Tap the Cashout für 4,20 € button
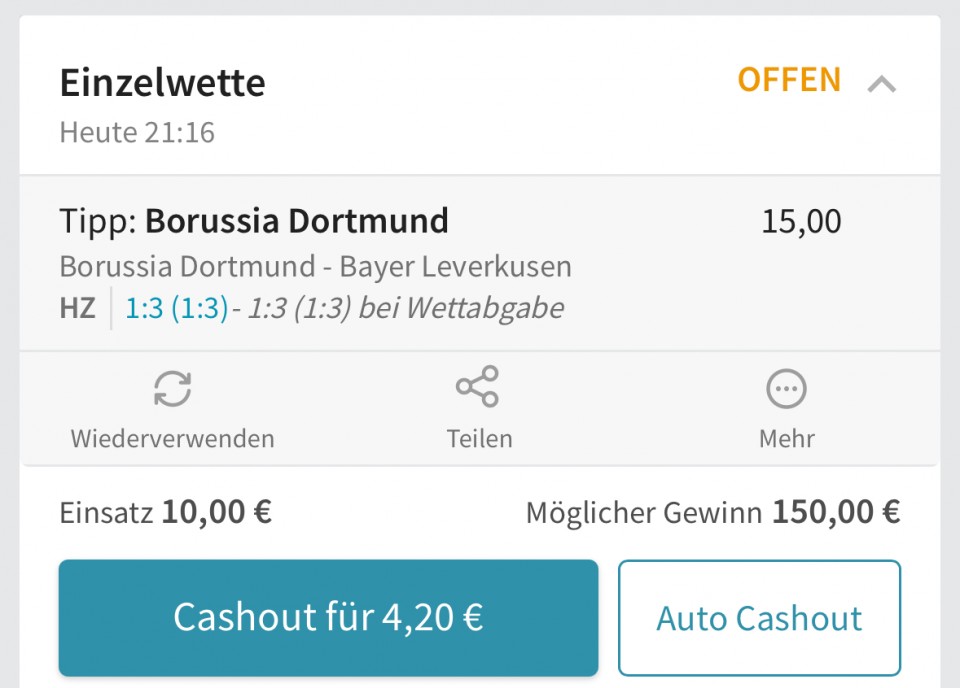Screen dimensions: 960x688 tap(328, 618)
